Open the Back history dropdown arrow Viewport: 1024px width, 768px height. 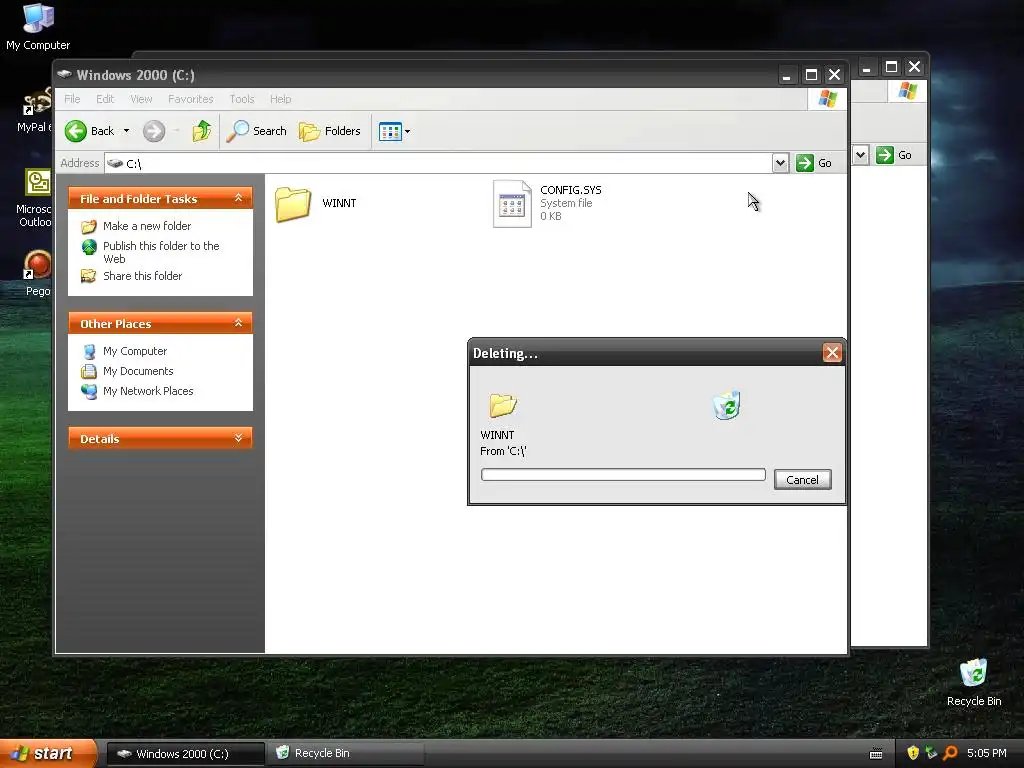tap(127, 131)
